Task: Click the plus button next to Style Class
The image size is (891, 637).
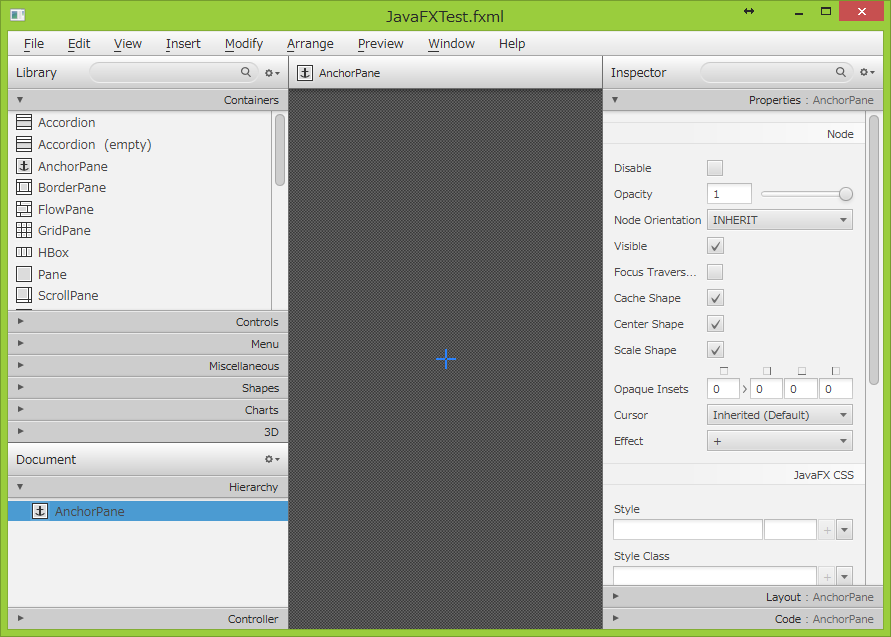Action: coord(827,576)
